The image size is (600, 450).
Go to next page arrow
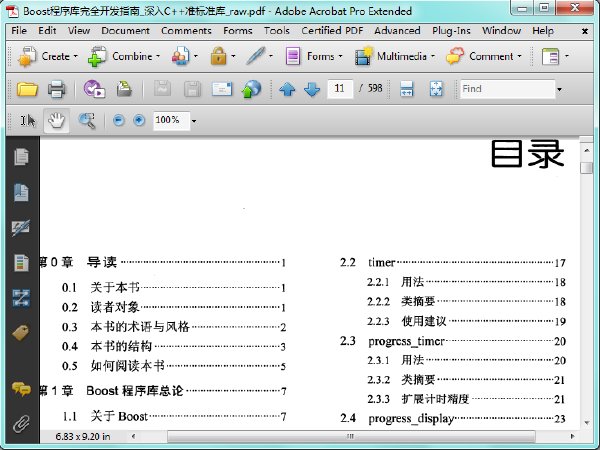(x=312, y=90)
